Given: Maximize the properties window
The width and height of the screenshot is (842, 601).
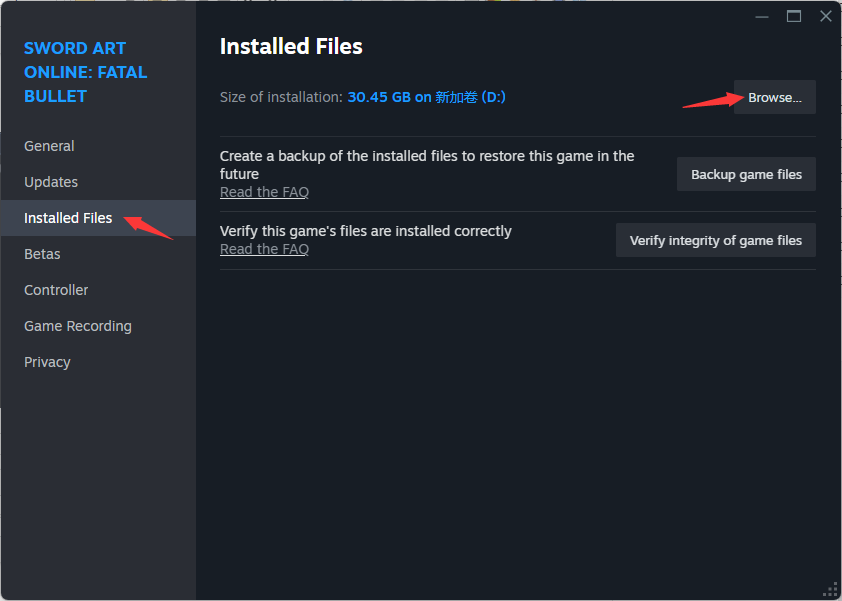Looking at the screenshot, I should point(794,17).
